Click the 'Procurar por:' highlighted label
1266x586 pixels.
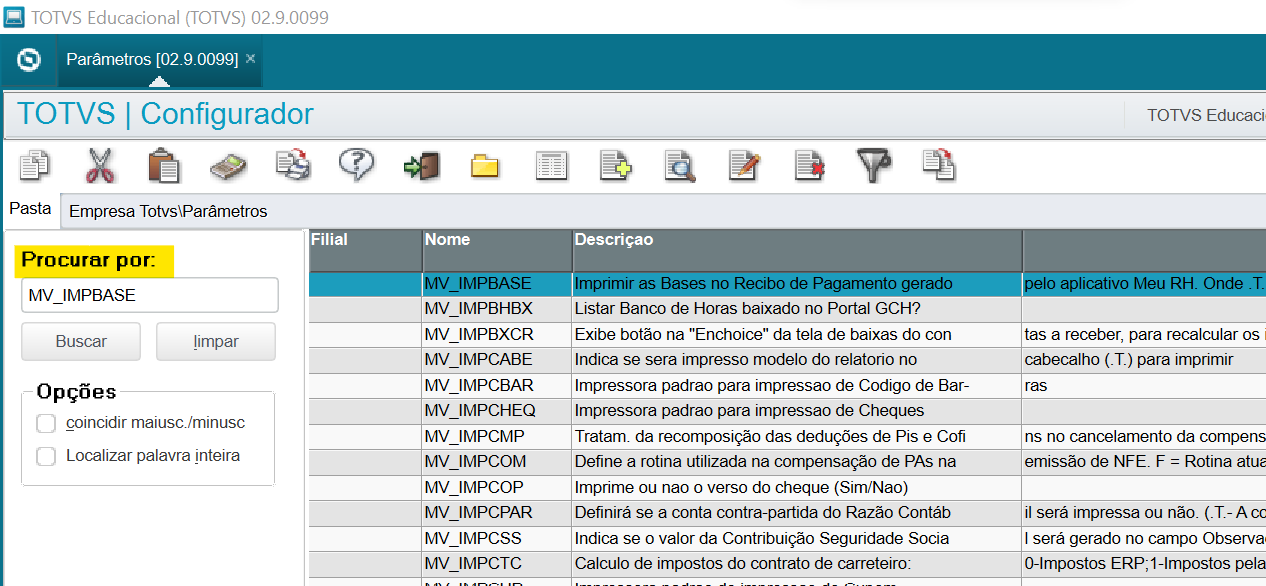click(90, 262)
